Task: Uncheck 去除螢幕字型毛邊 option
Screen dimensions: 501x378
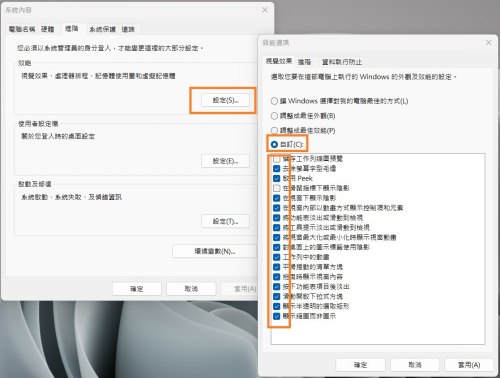Action: tap(276, 169)
